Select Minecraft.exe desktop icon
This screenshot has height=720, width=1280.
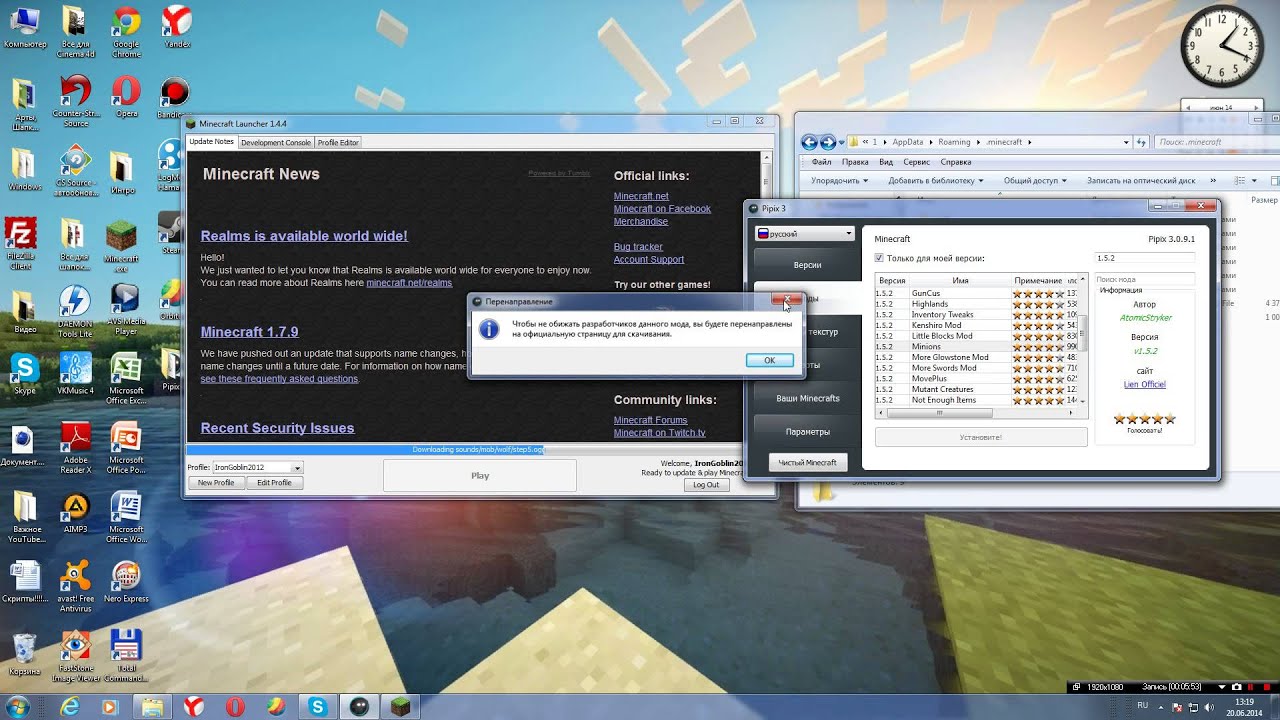(121, 246)
